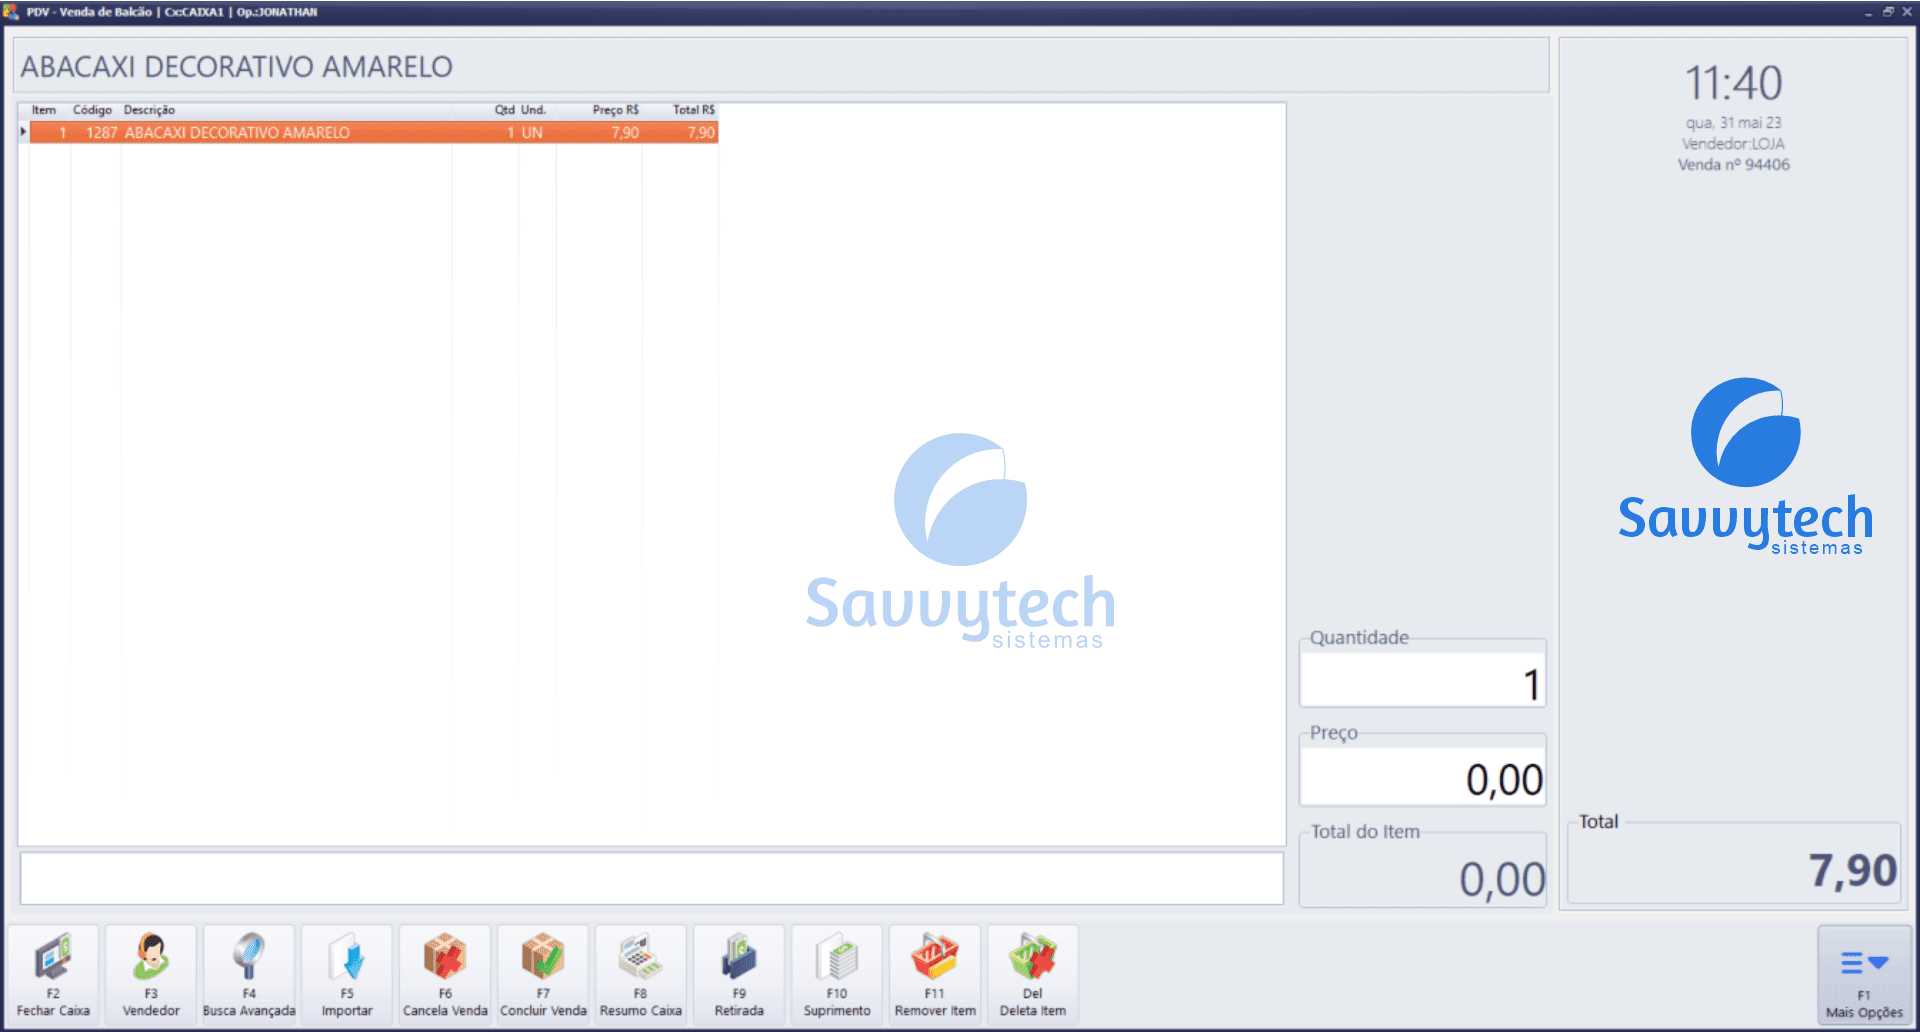
Task: Click the Preço R$ column header
Action: (x=615, y=110)
